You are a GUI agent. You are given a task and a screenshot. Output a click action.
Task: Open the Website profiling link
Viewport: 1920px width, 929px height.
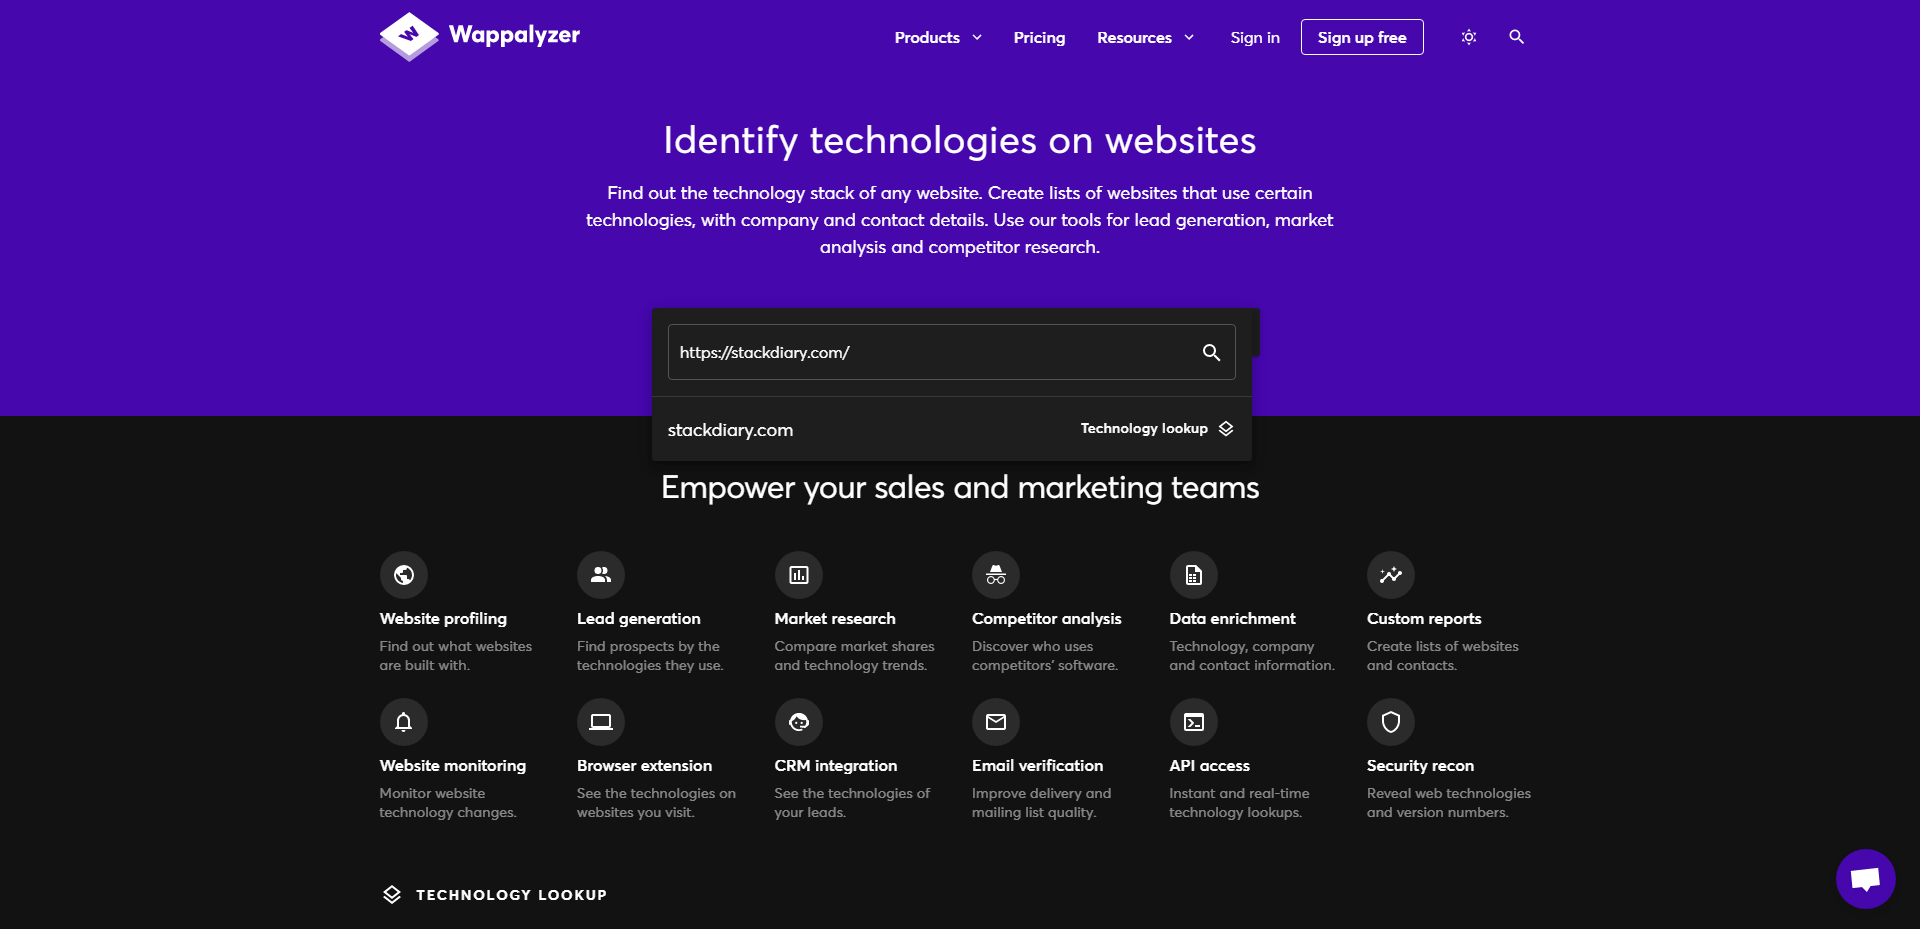(x=443, y=619)
